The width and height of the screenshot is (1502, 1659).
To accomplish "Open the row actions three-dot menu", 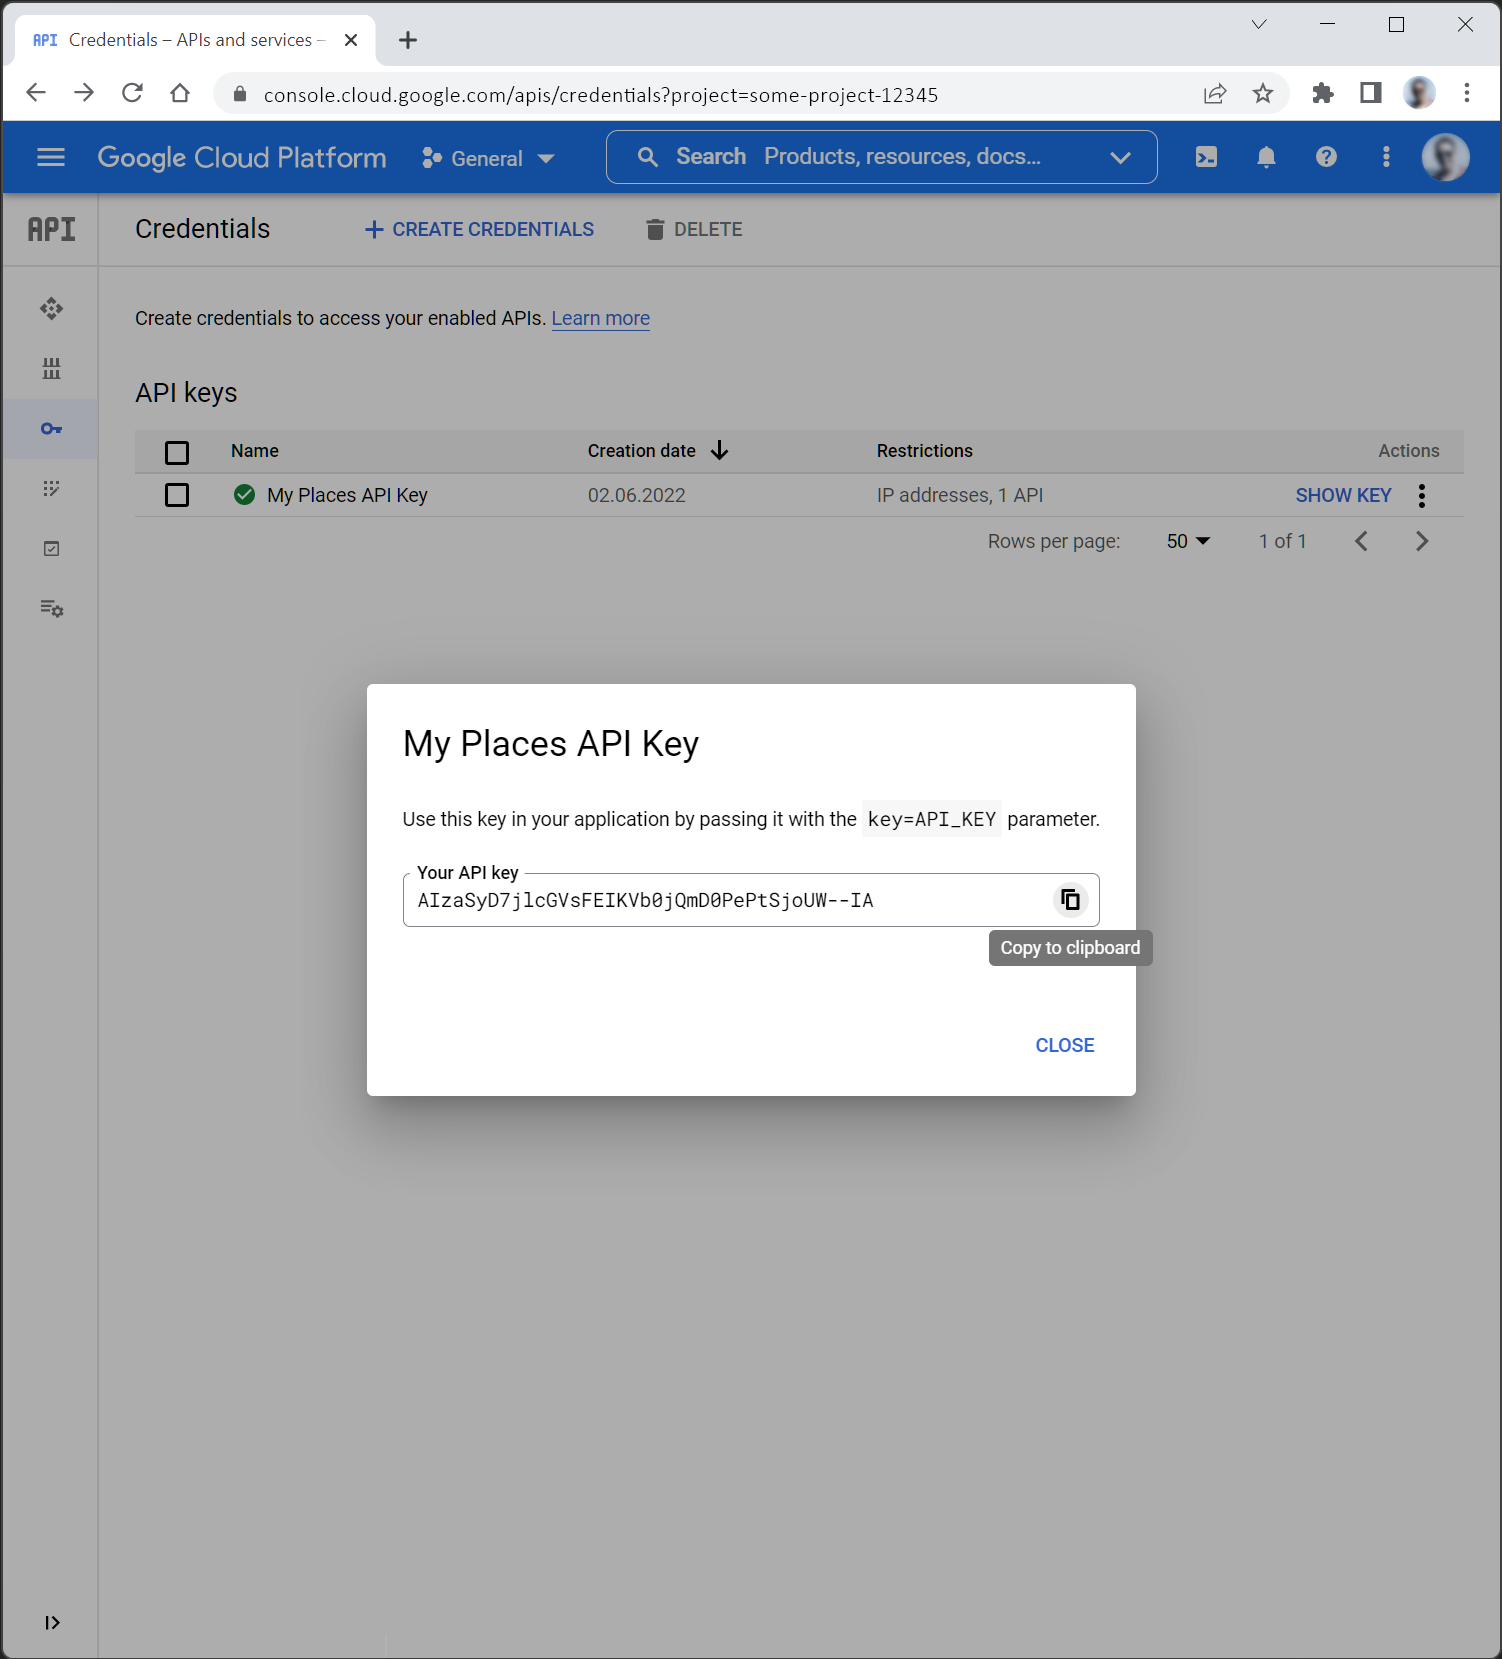I will (x=1421, y=495).
